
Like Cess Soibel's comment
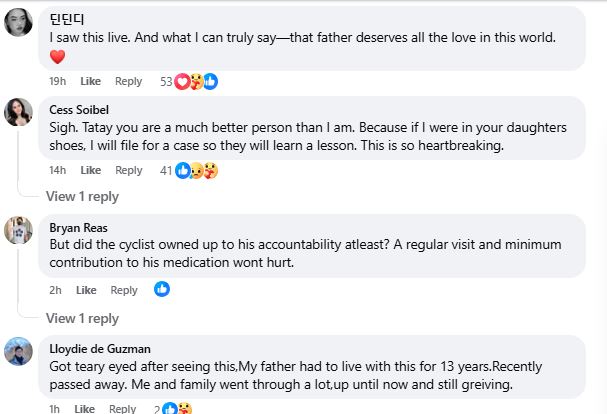(x=90, y=171)
